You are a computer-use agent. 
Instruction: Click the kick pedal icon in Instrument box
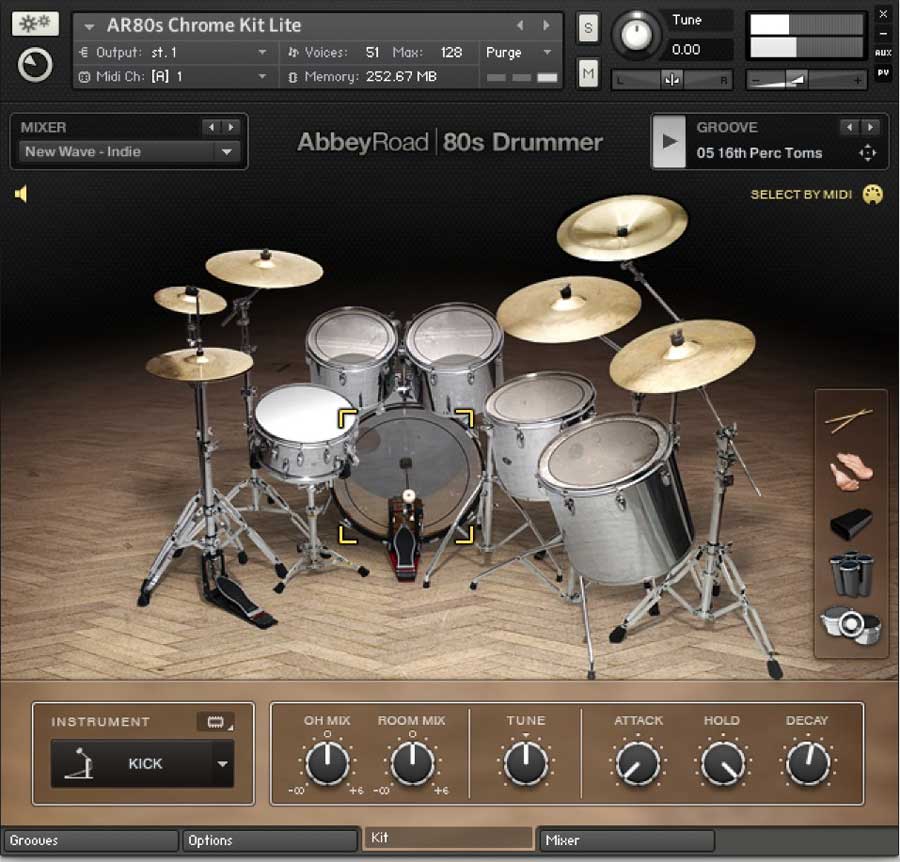click(80, 763)
